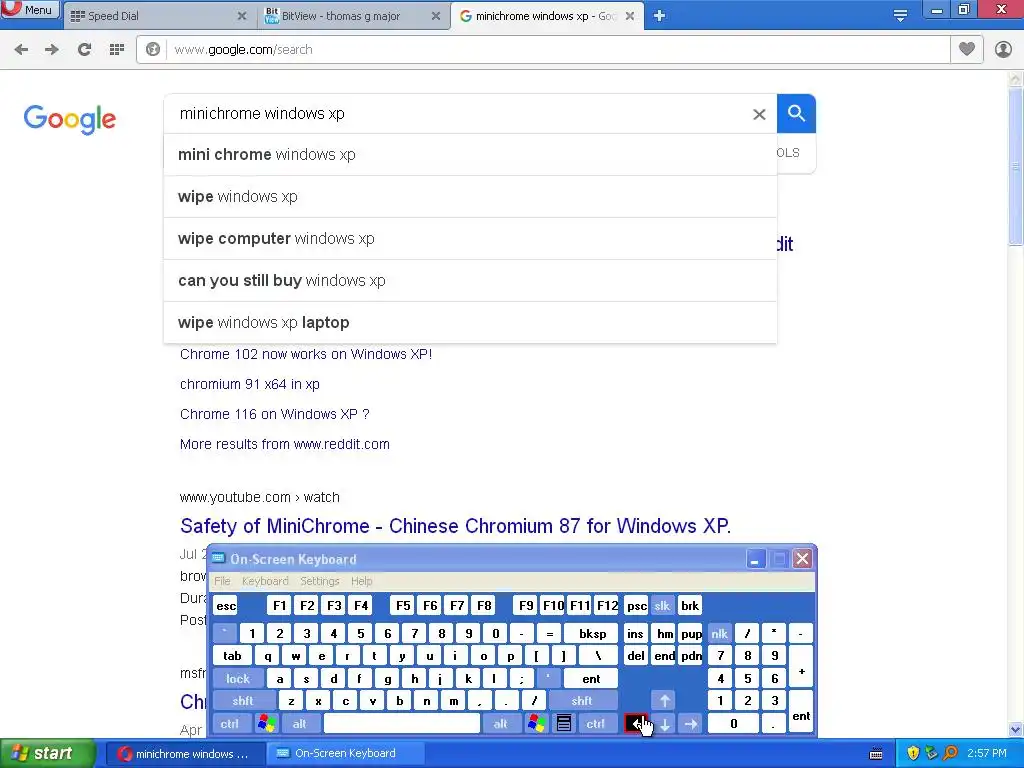Click the space bar on On-Screen Keyboard

point(402,724)
